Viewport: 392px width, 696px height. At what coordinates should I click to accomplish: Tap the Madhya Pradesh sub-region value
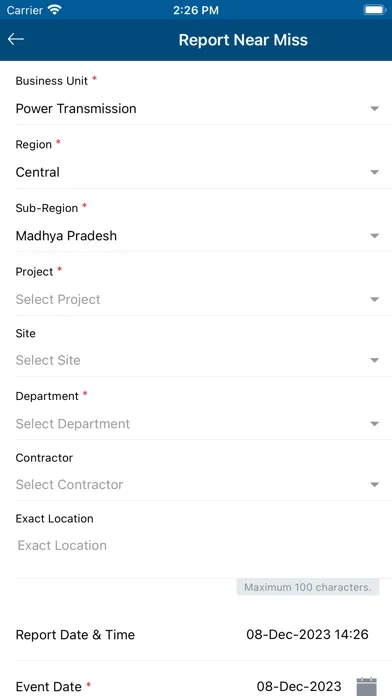(66, 236)
